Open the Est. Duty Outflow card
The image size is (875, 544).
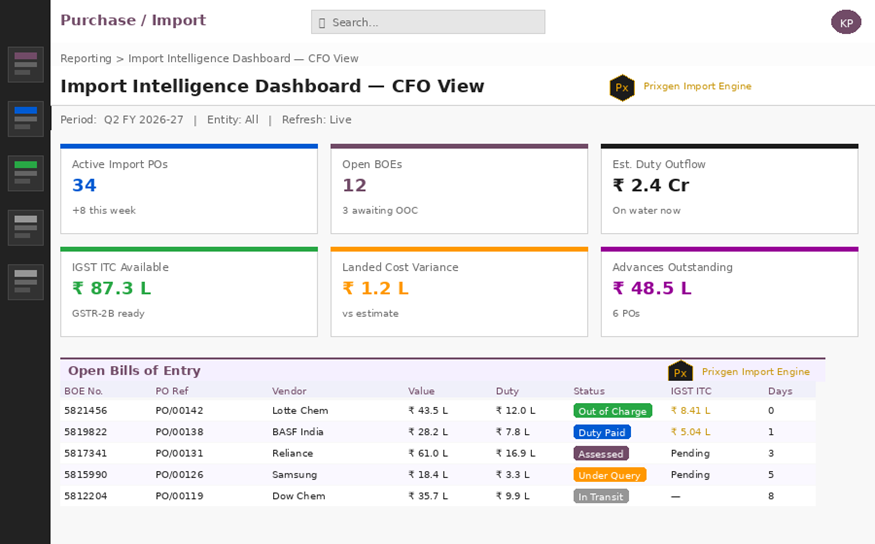coord(729,189)
